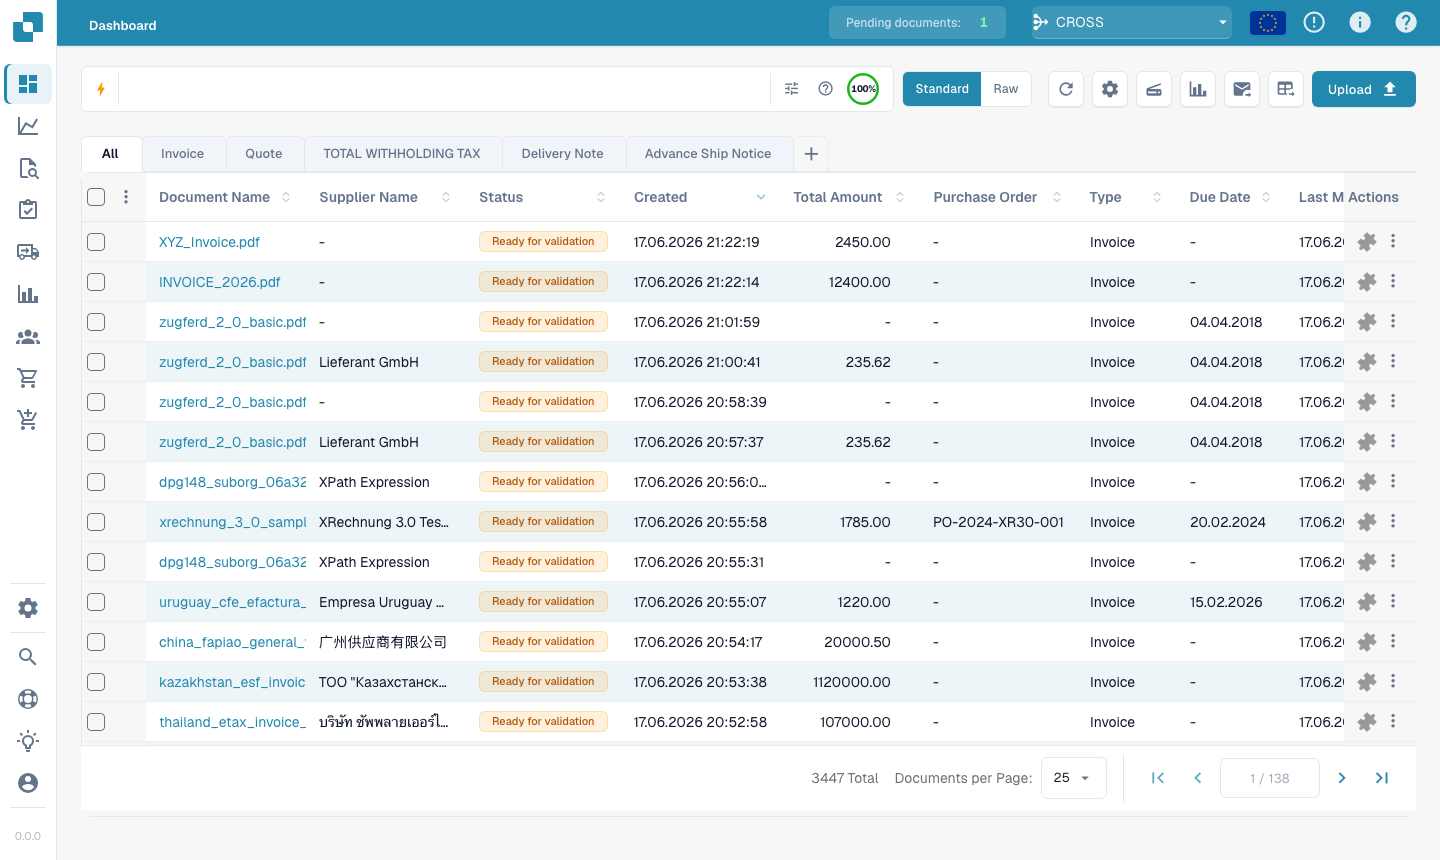Image resolution: width=1440 pixels, height=860 pixels.
Task: Go to the next page of documents
Action: coord(1342,778)
